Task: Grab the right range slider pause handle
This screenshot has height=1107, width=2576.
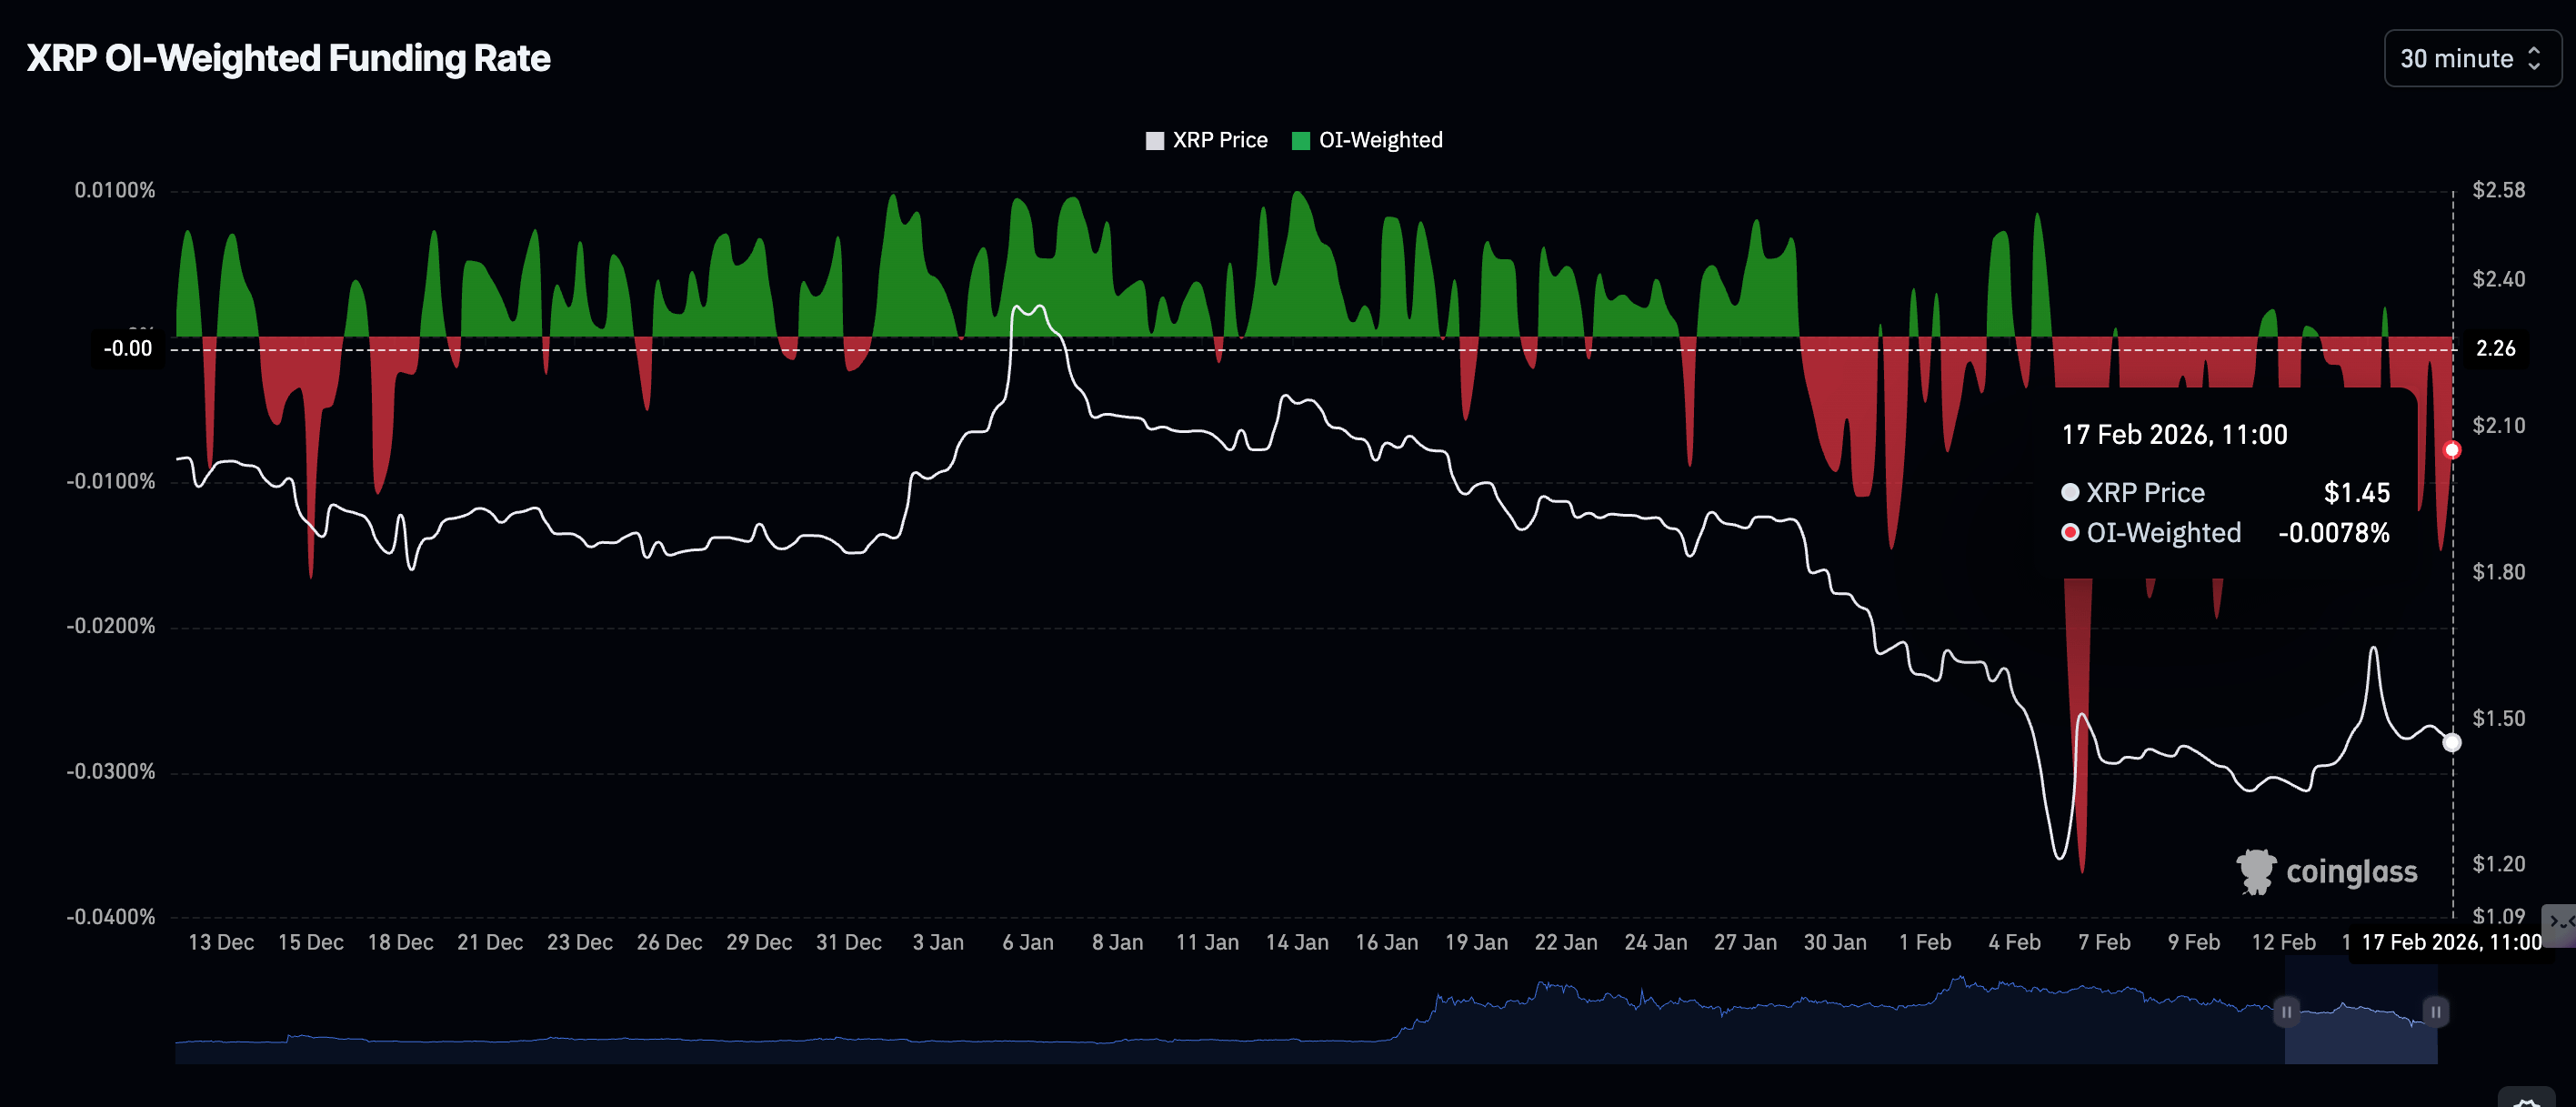Action: pos(2435,1012)
